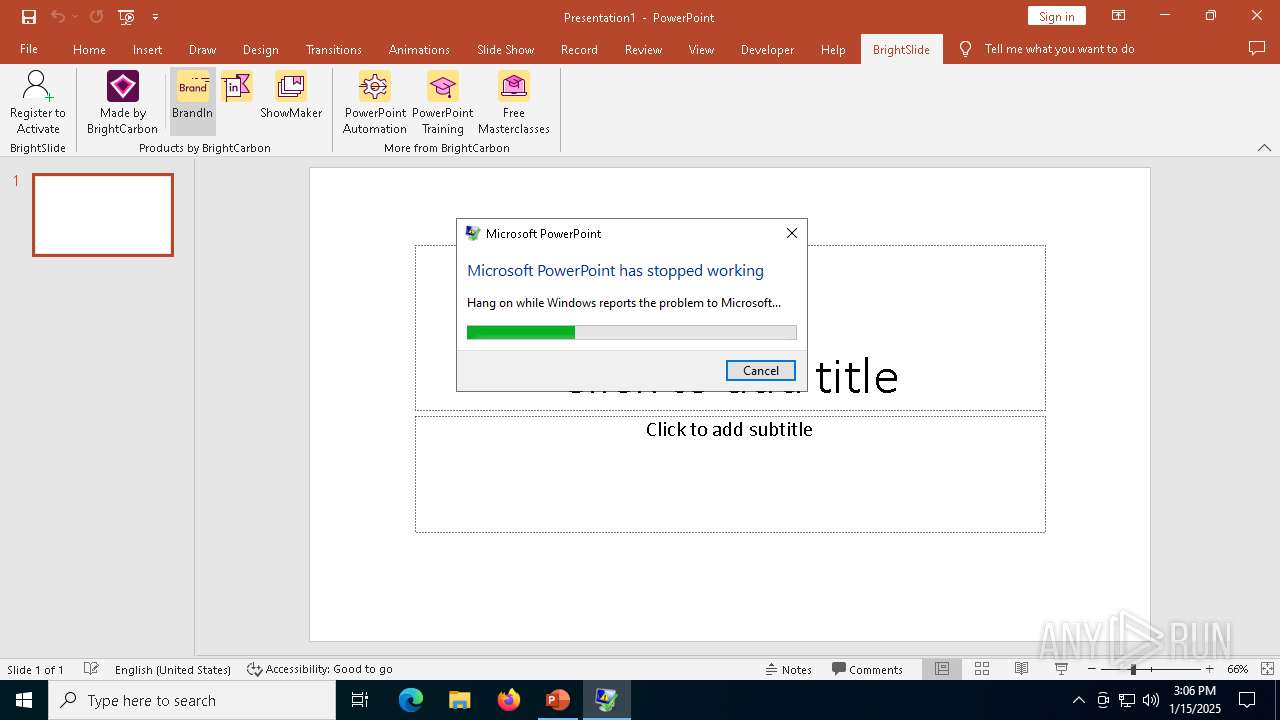Click the Undo arrow icon
Viewport: 1280px width, 720px height.
coord(58,17)
